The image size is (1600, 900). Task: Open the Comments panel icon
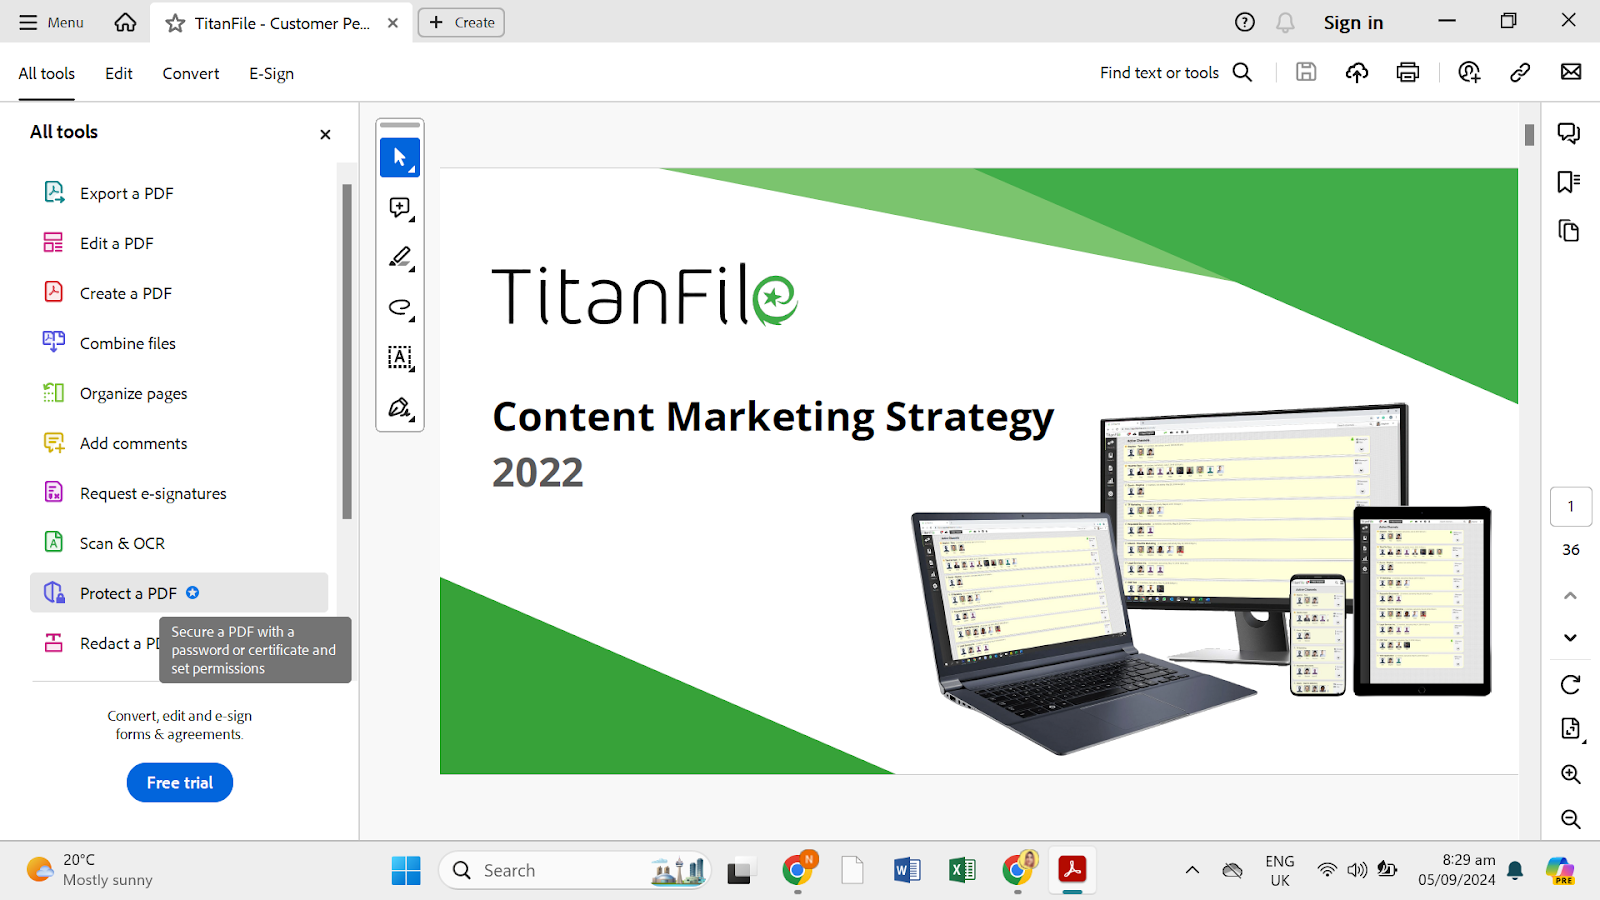pos(1569,133)
